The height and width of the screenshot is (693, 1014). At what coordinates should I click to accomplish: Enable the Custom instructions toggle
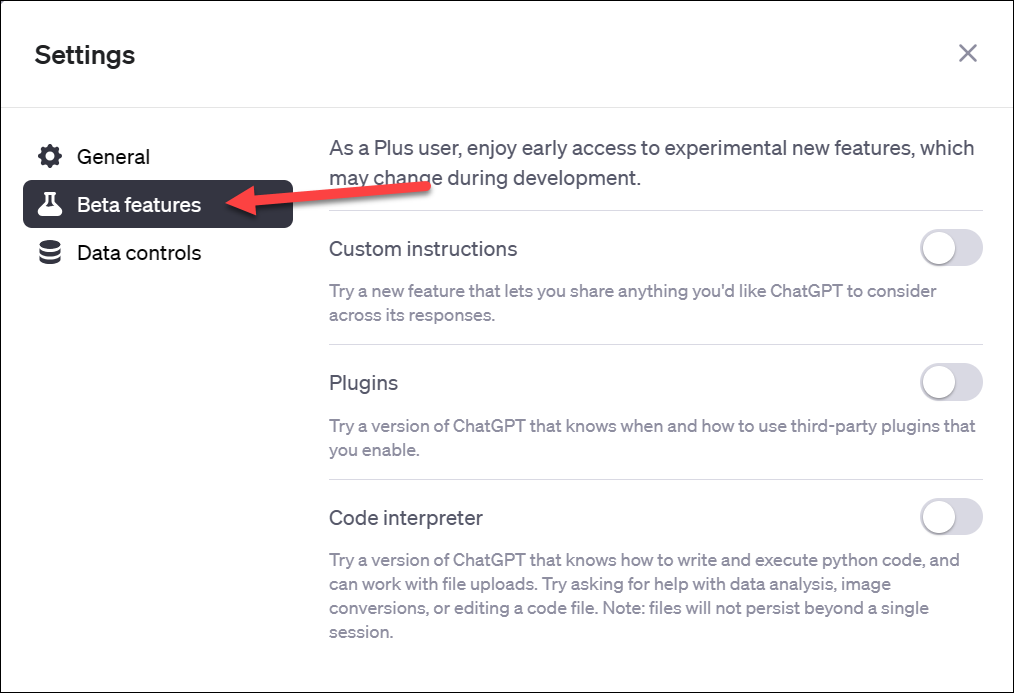tap(951, 248)
